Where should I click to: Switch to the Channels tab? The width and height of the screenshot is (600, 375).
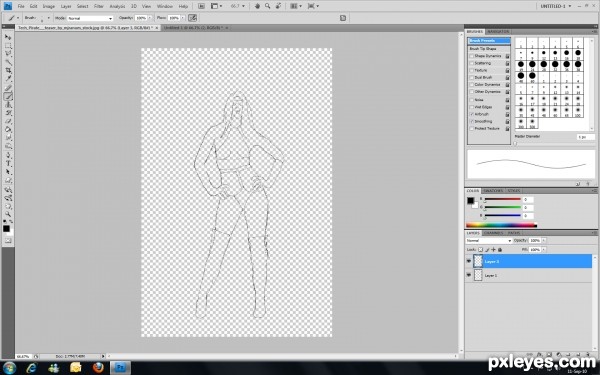(x=494, y=233)
